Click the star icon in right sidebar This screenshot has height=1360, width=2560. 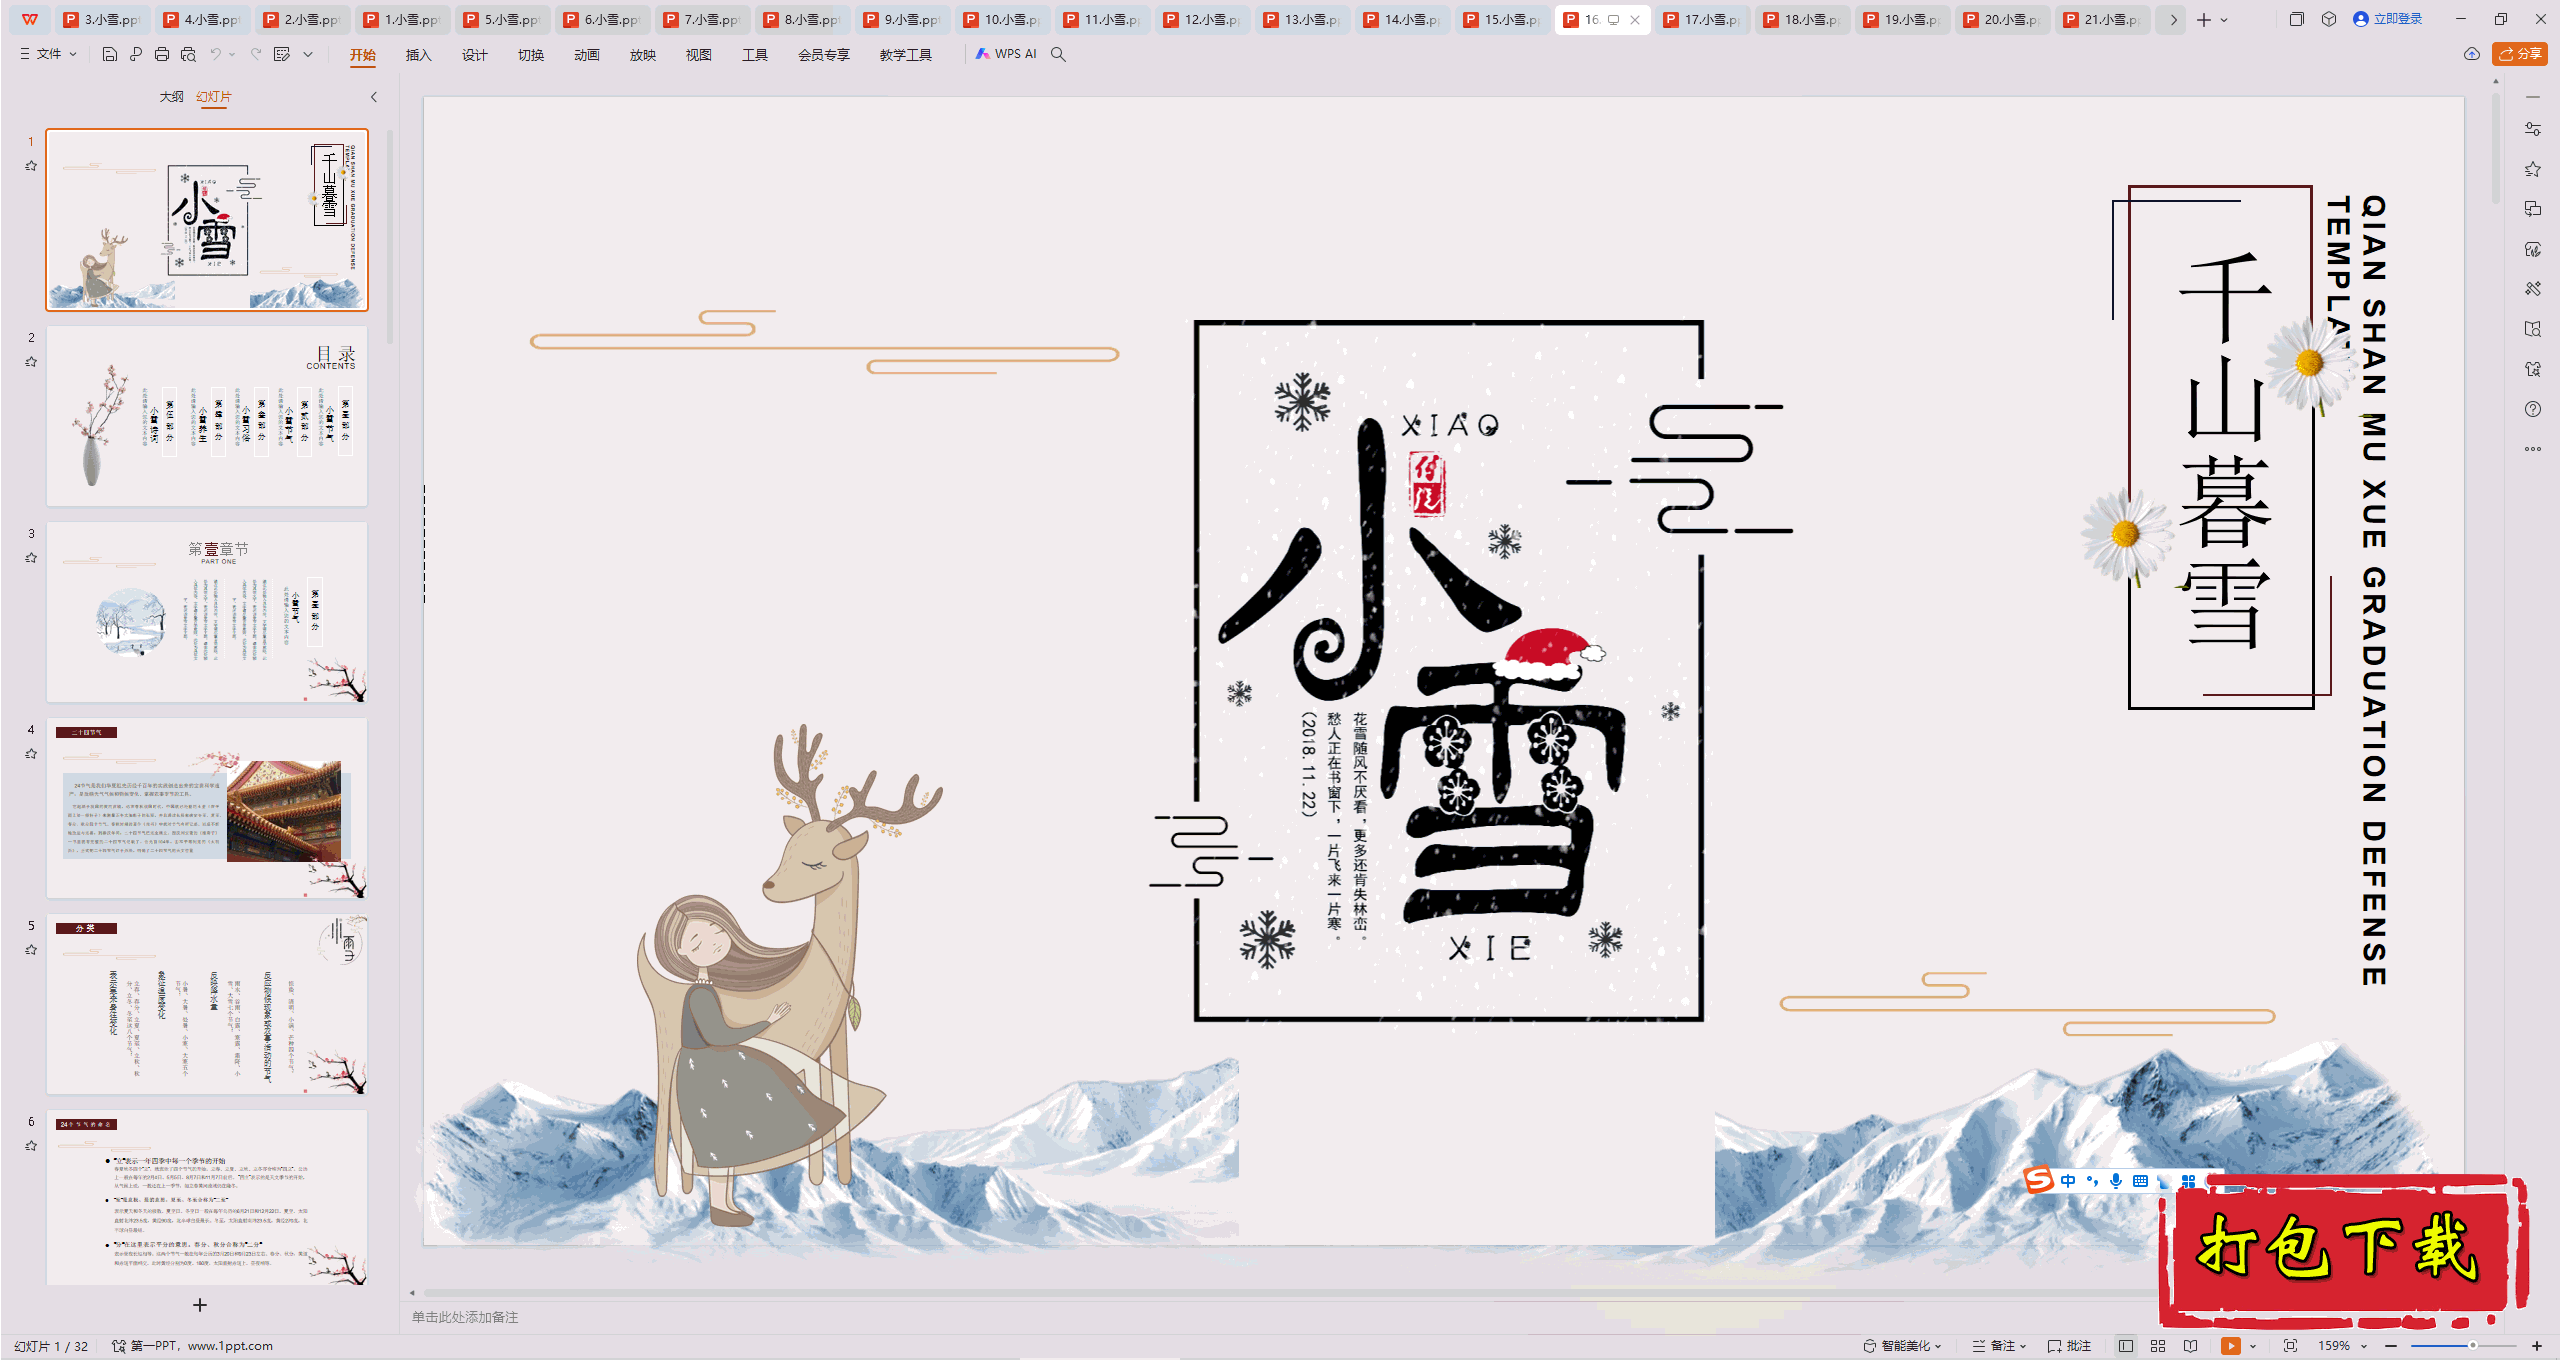click(2533, 169)
